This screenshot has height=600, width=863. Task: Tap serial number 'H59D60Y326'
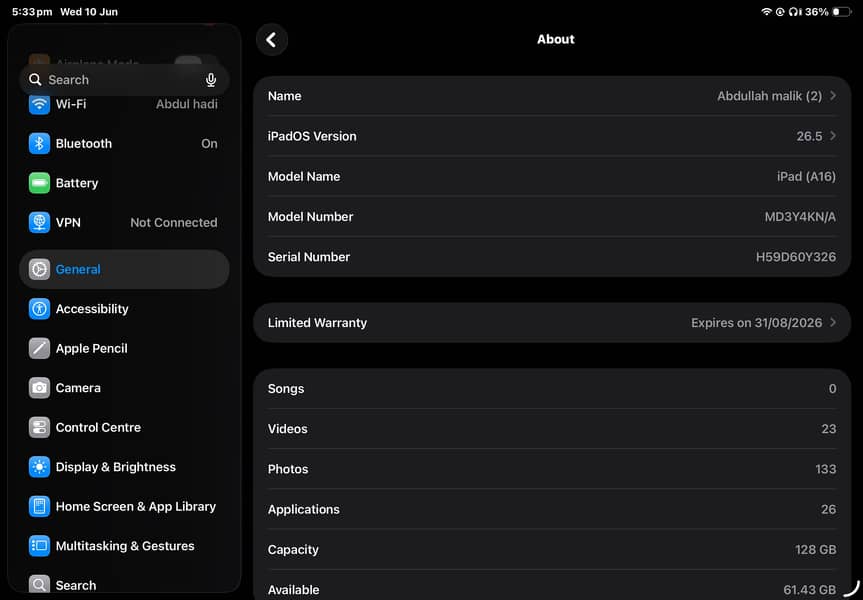coord(795,257)
